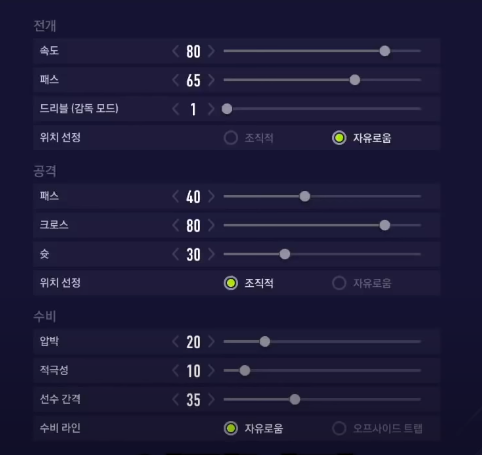This screenshot has height=455, width=482.
Task: Decrease 공격 크로스 value with left arrow
Action: click(x=176, y=225)
